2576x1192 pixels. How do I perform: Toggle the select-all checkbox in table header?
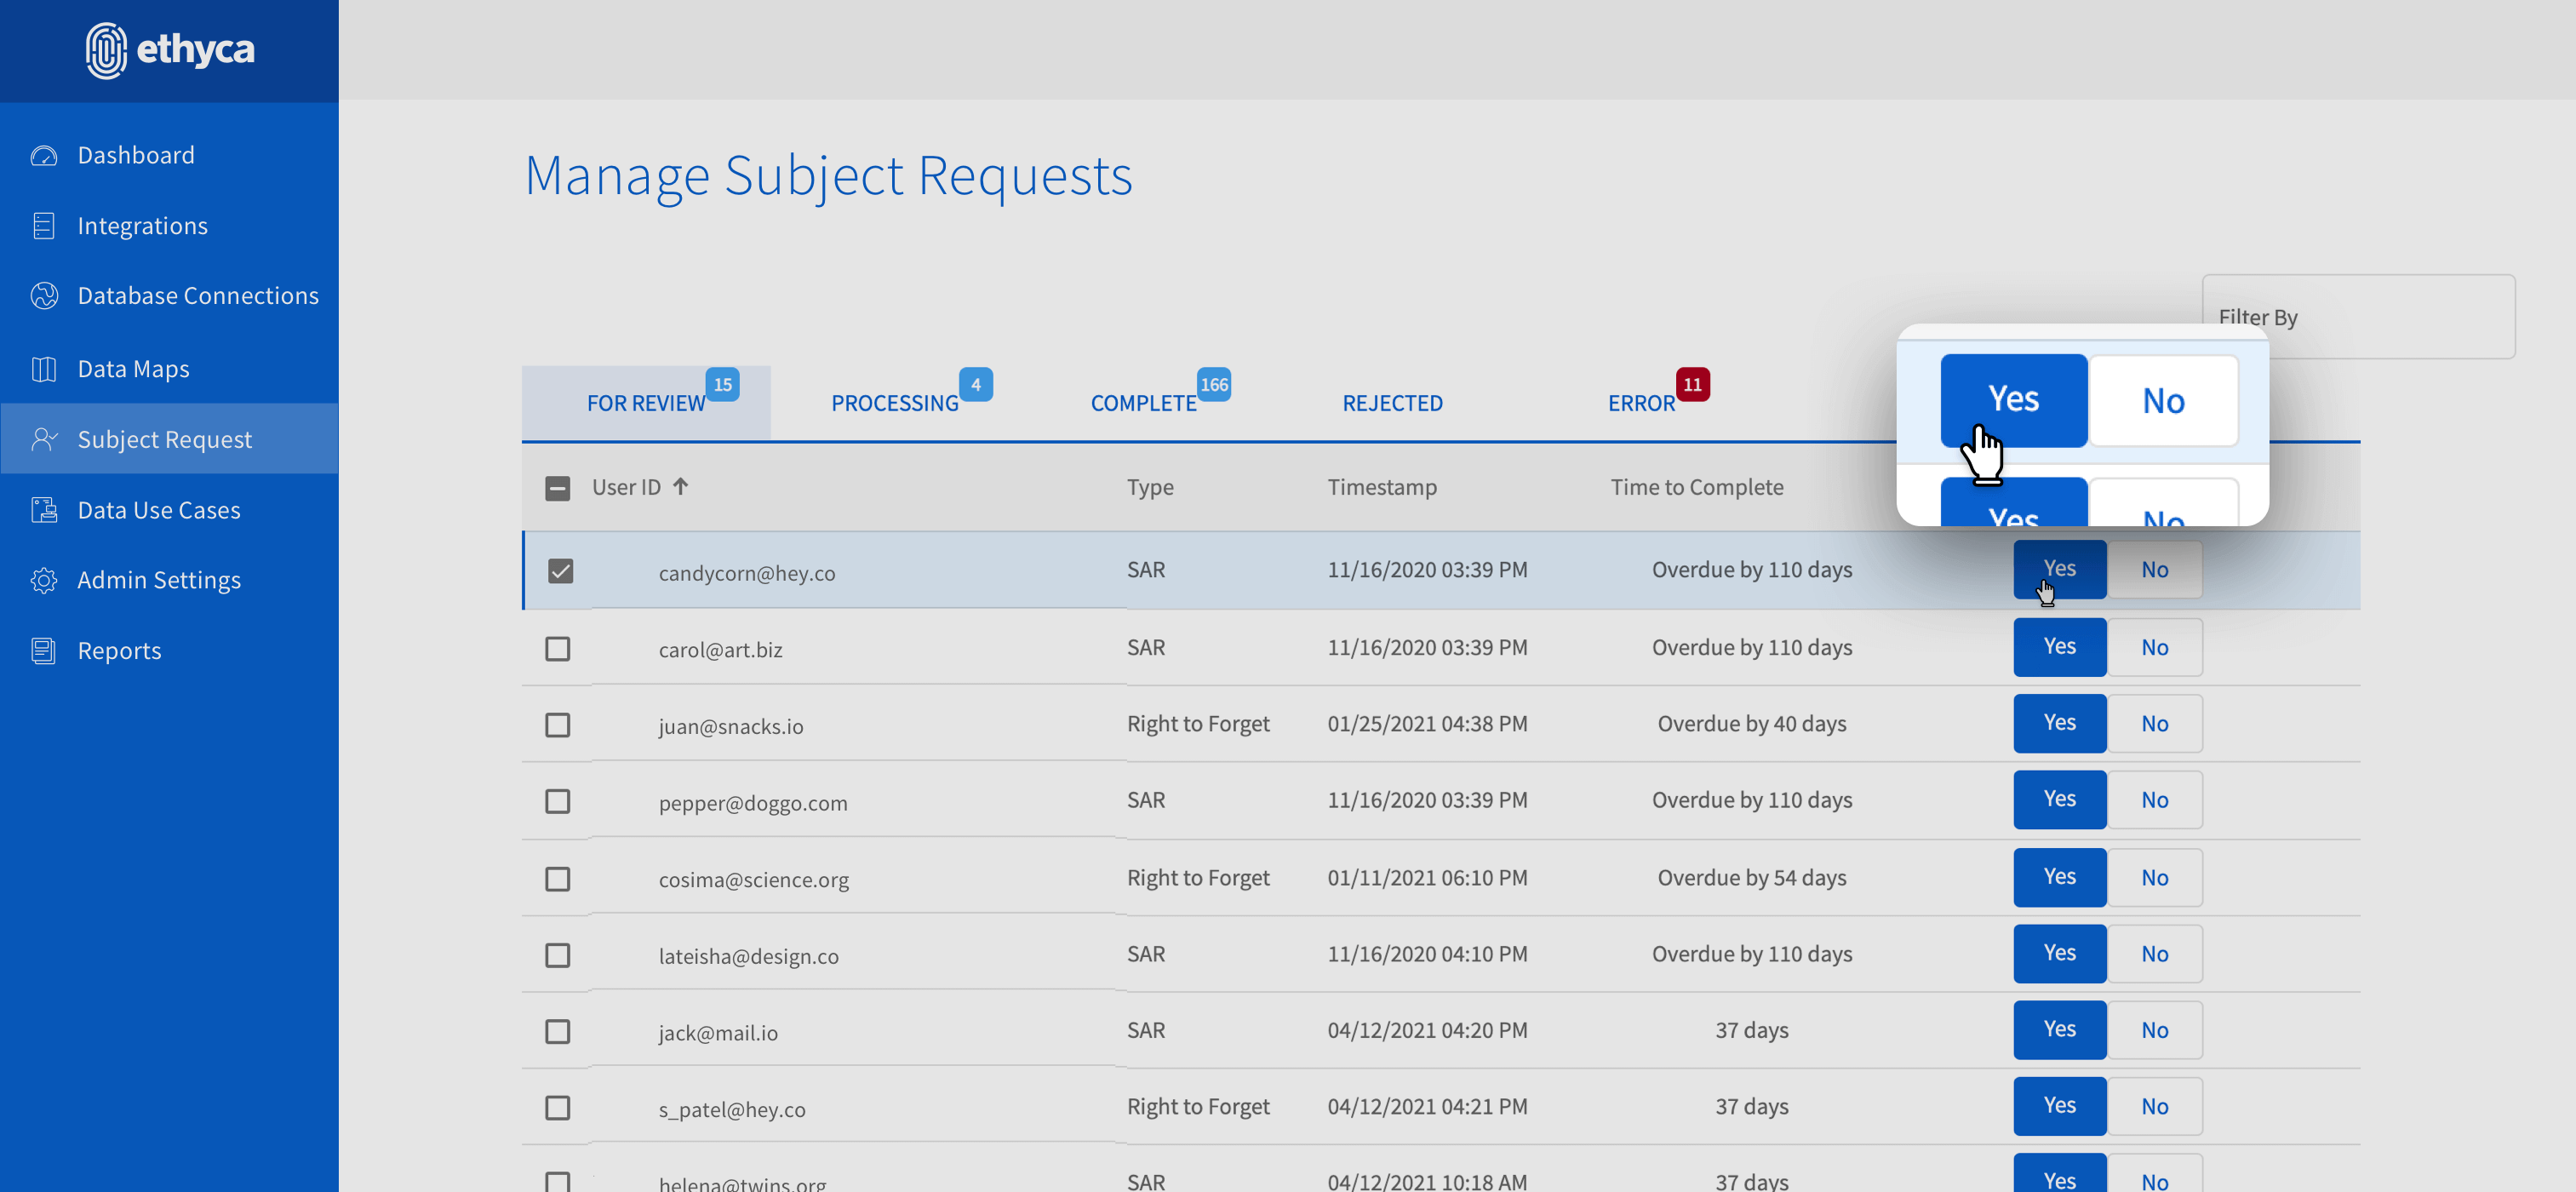pyautogui.click(x=558, y=488)
